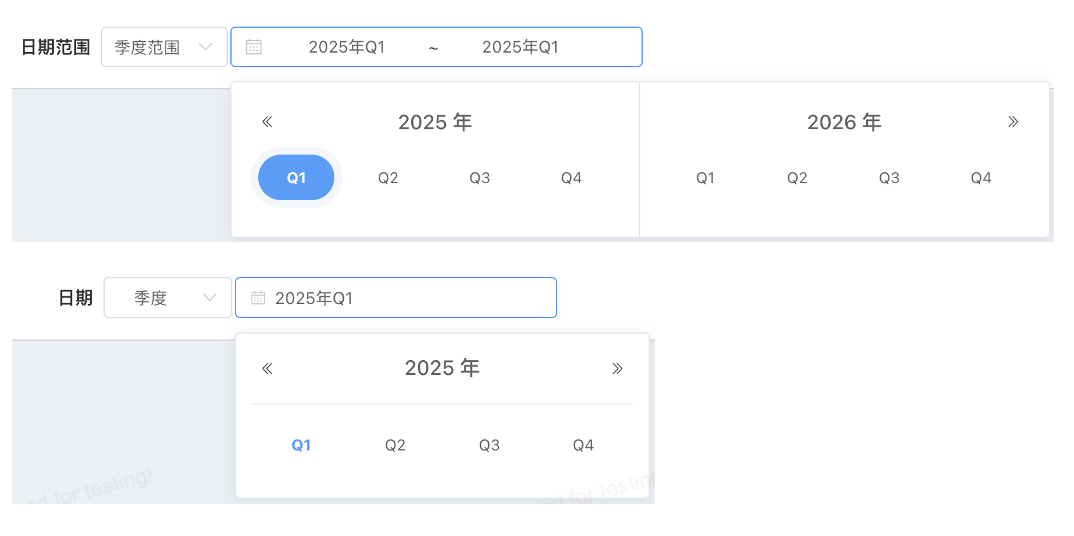Open the 季度 type dropdown
This screenshot has height=536, width=1074.
(x=167, y=298)
